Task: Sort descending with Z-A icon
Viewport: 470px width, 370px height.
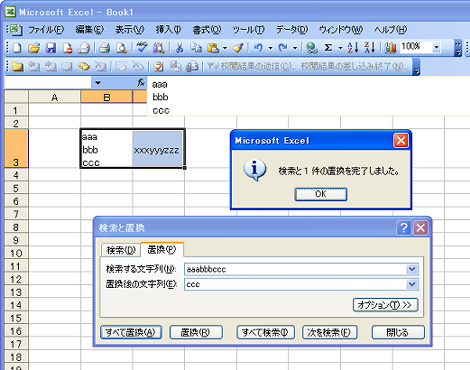Action: tap(369, 48)
